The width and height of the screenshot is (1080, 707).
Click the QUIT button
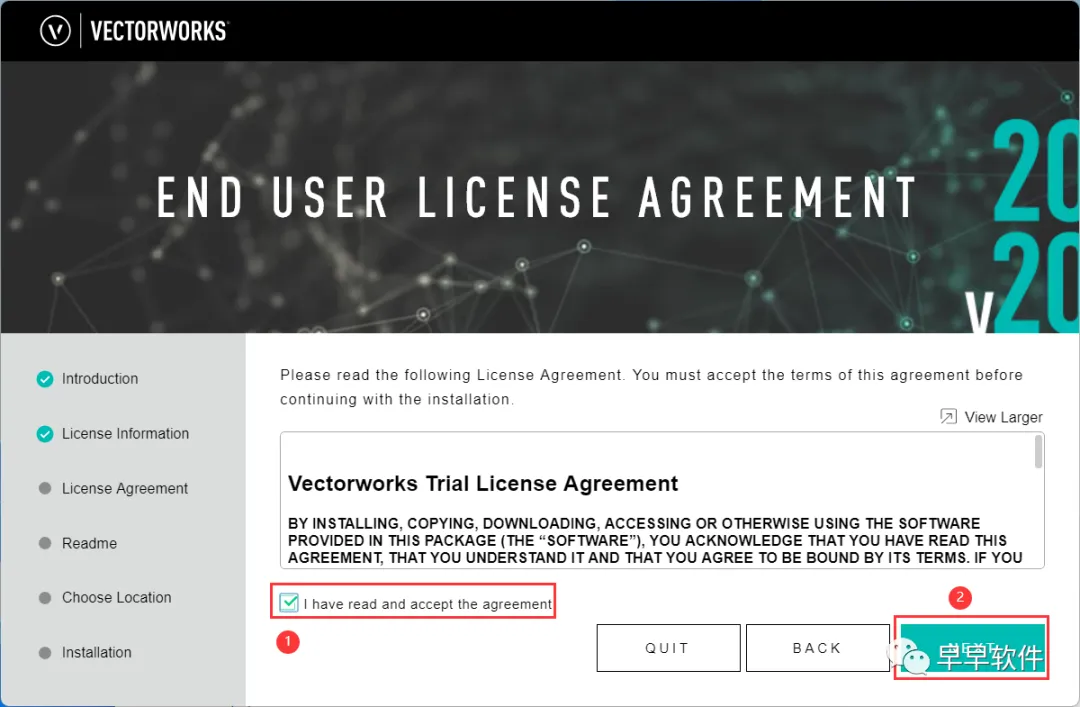click(668, 648)
